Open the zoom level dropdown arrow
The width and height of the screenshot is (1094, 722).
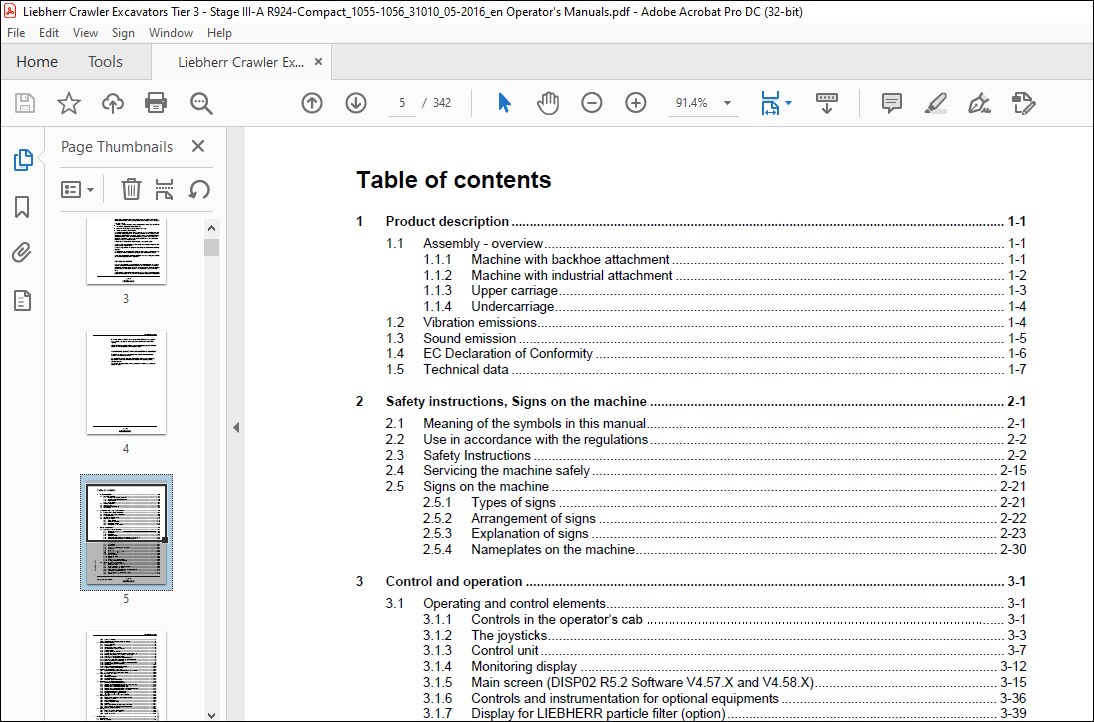click(727, 103)
